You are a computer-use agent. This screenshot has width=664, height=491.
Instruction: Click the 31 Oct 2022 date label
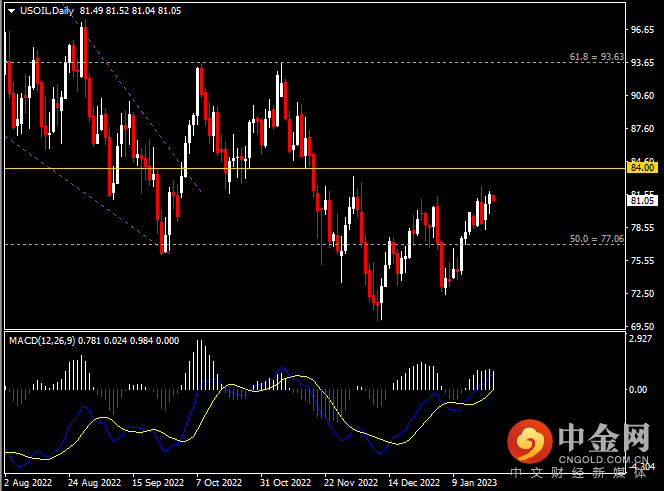click(x=285, y=483)
